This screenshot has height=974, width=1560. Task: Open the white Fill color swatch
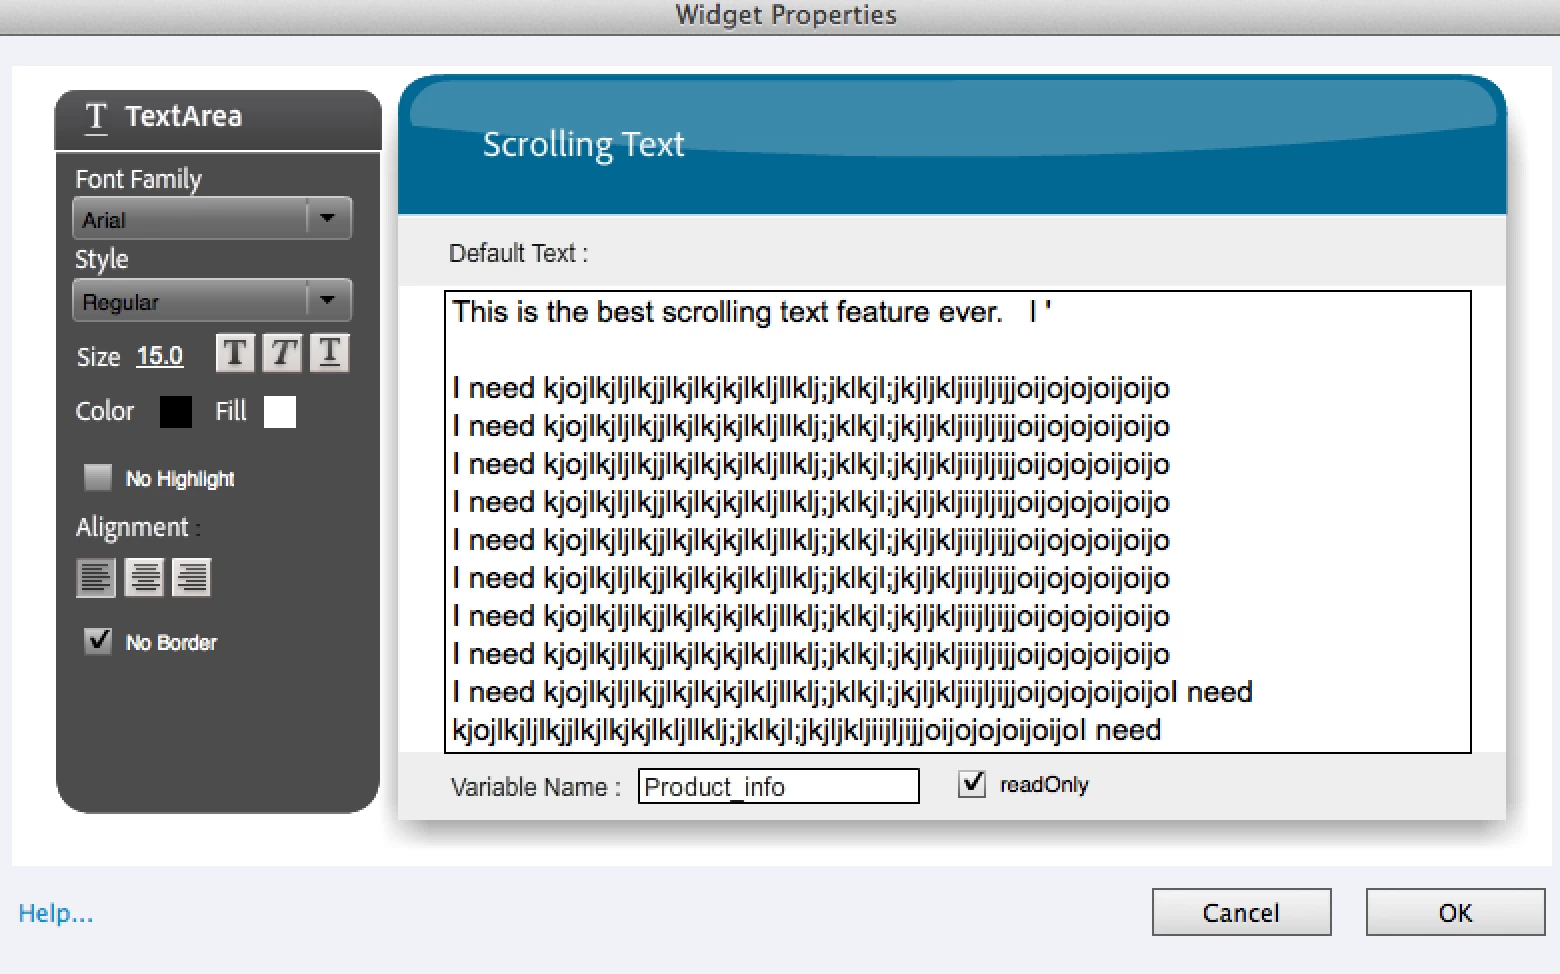tap(280, 411)
